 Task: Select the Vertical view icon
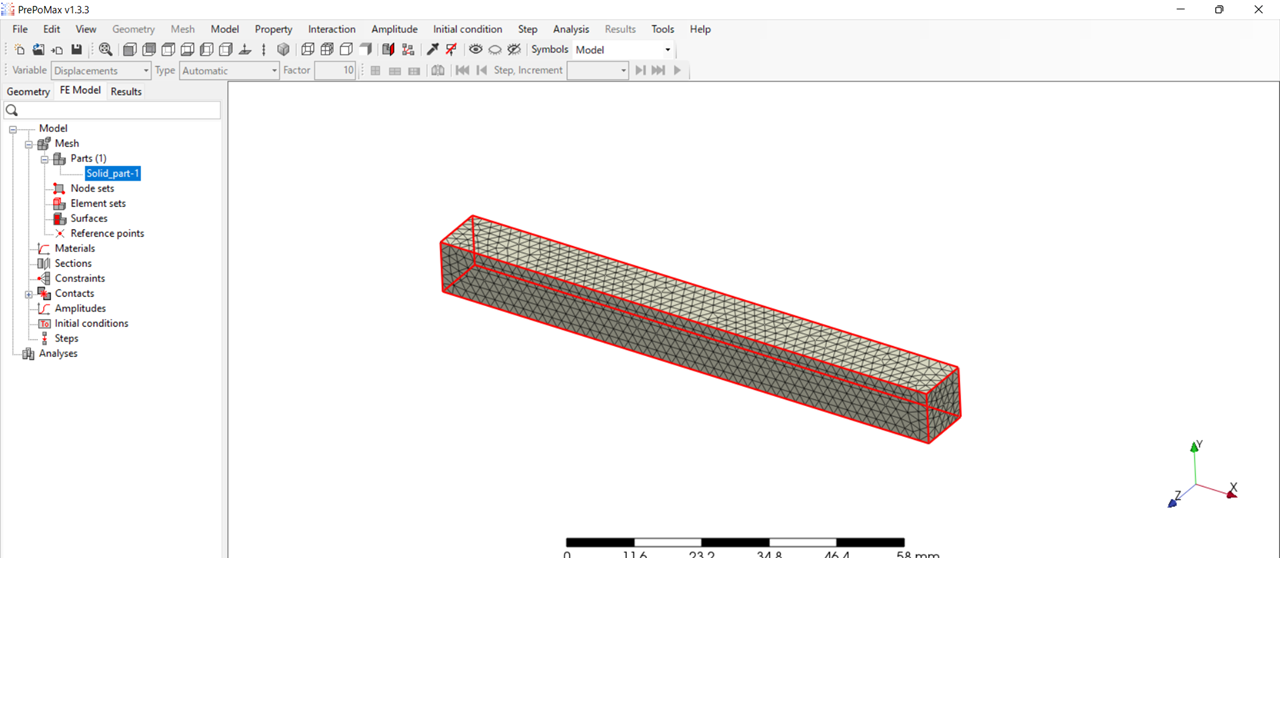click(x=264, y=49)
